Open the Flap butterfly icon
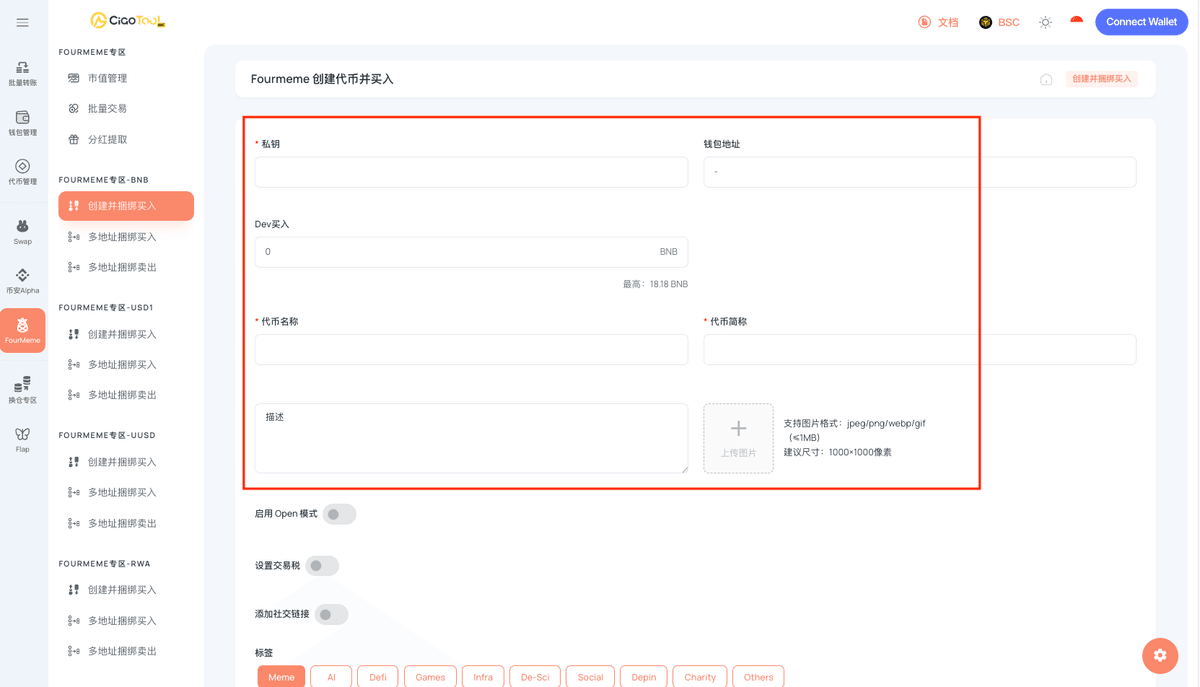Screen dimensions: 1200x687 tap(22, 440)
